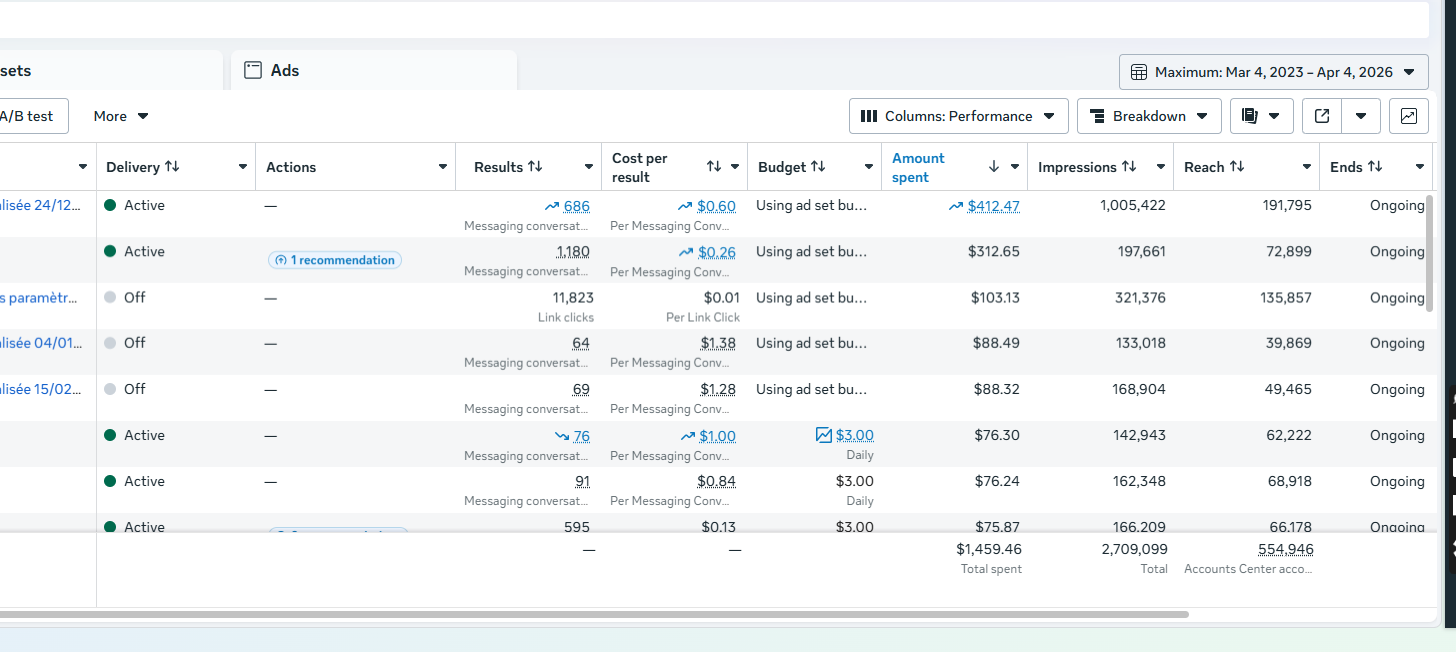Open the More menu
Screen dimensions: 1456x652
click(x=121, y=116)
